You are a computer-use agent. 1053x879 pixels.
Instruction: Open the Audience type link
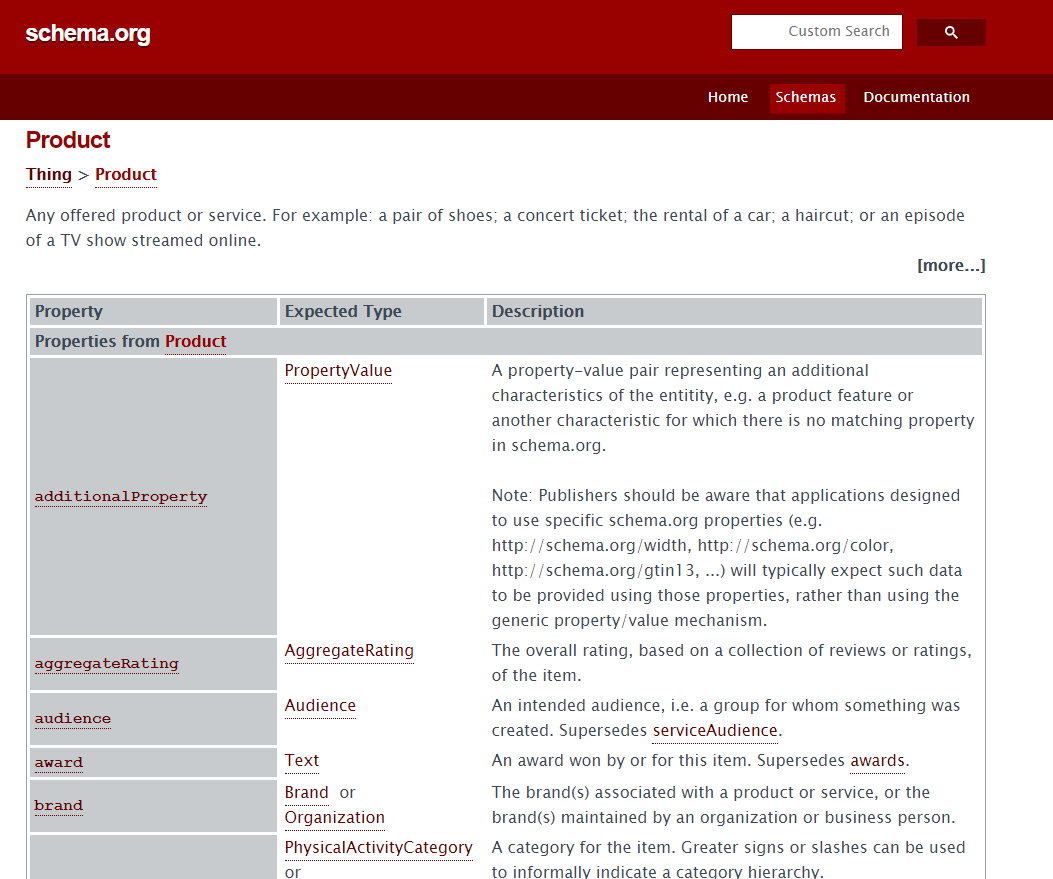coord(320,706)
